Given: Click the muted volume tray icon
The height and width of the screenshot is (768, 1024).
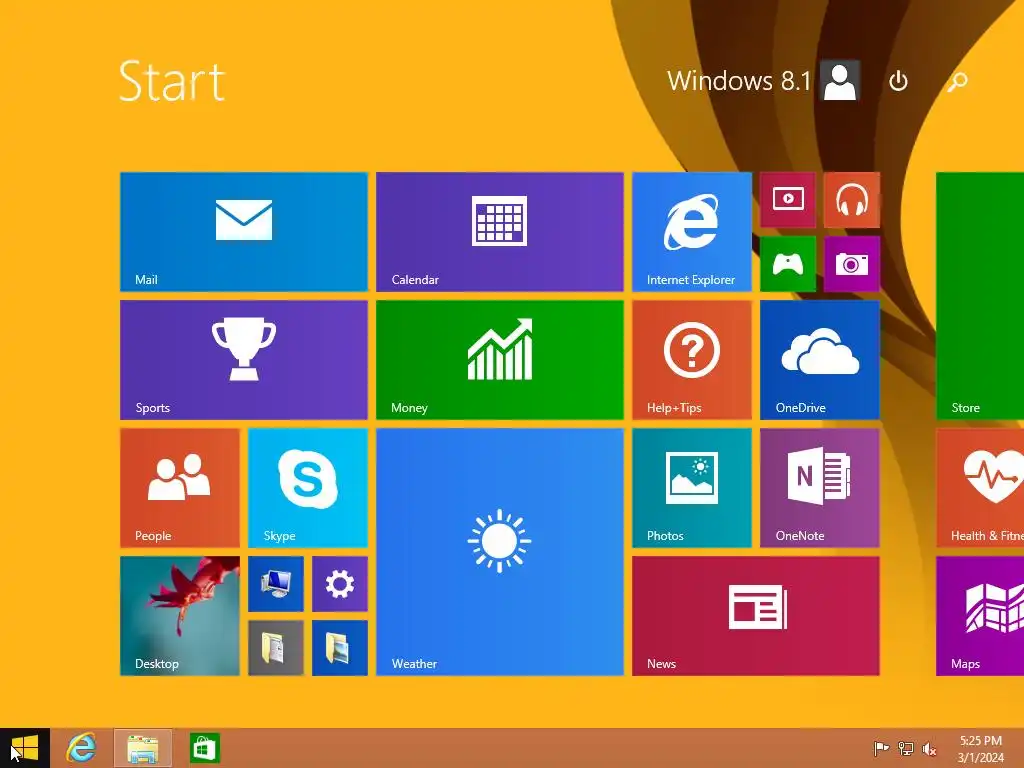Looking at the screenshot, I should click(929, 748).
